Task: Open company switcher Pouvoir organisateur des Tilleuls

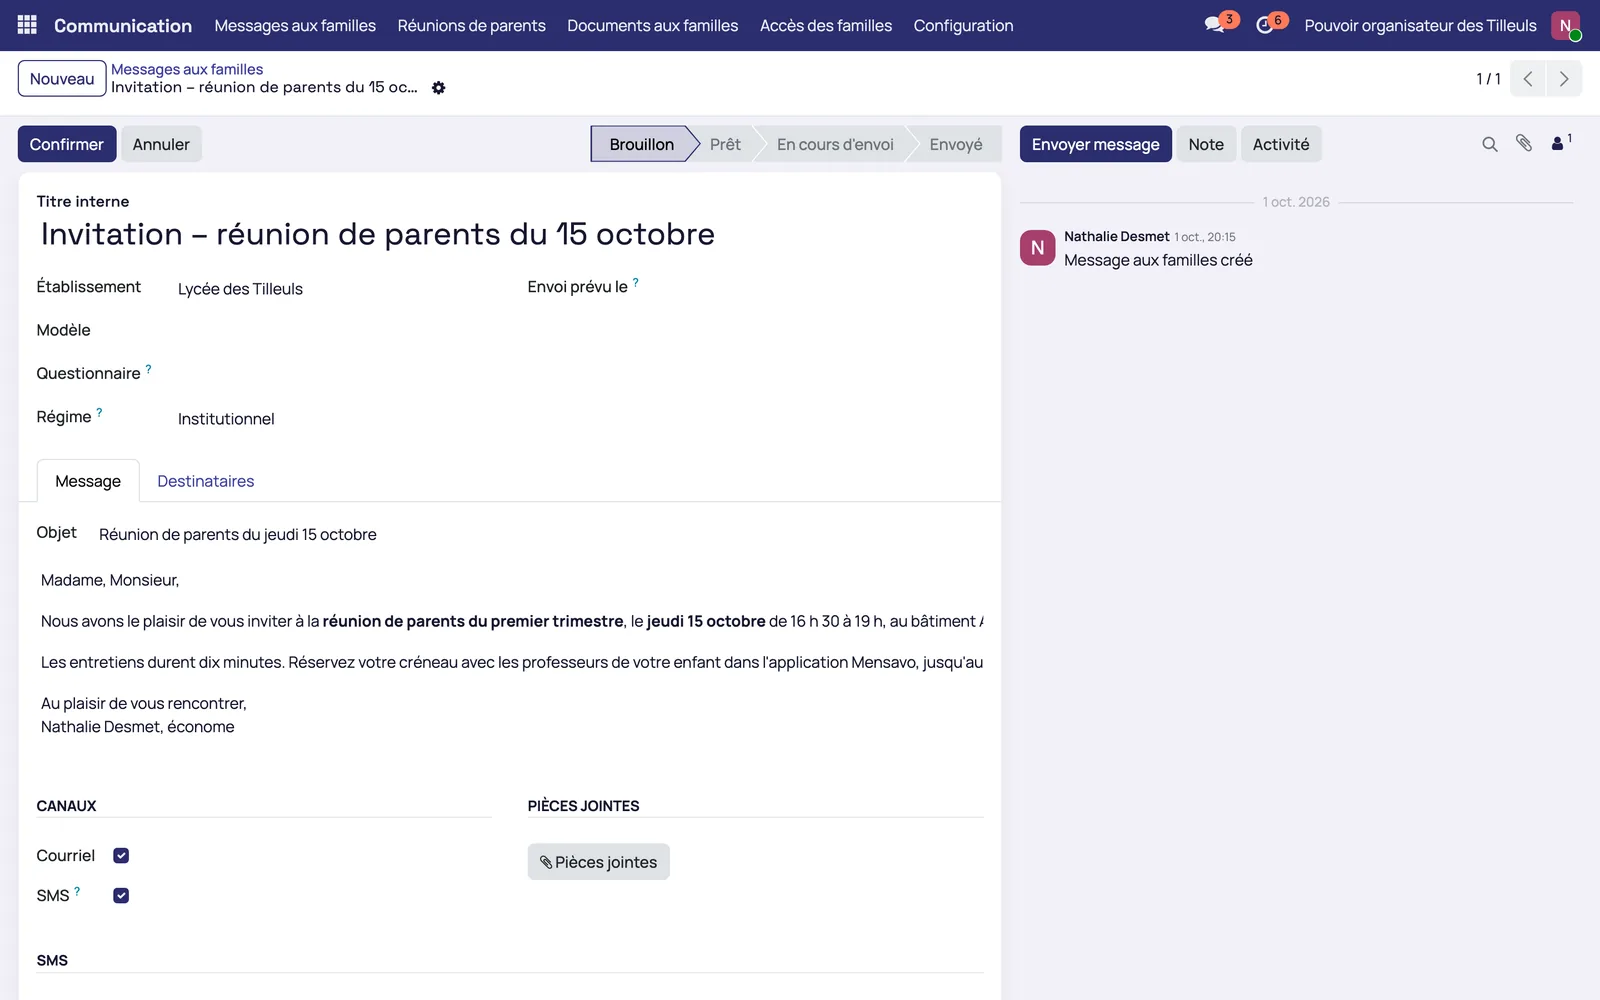Action: pos(1420,25)
